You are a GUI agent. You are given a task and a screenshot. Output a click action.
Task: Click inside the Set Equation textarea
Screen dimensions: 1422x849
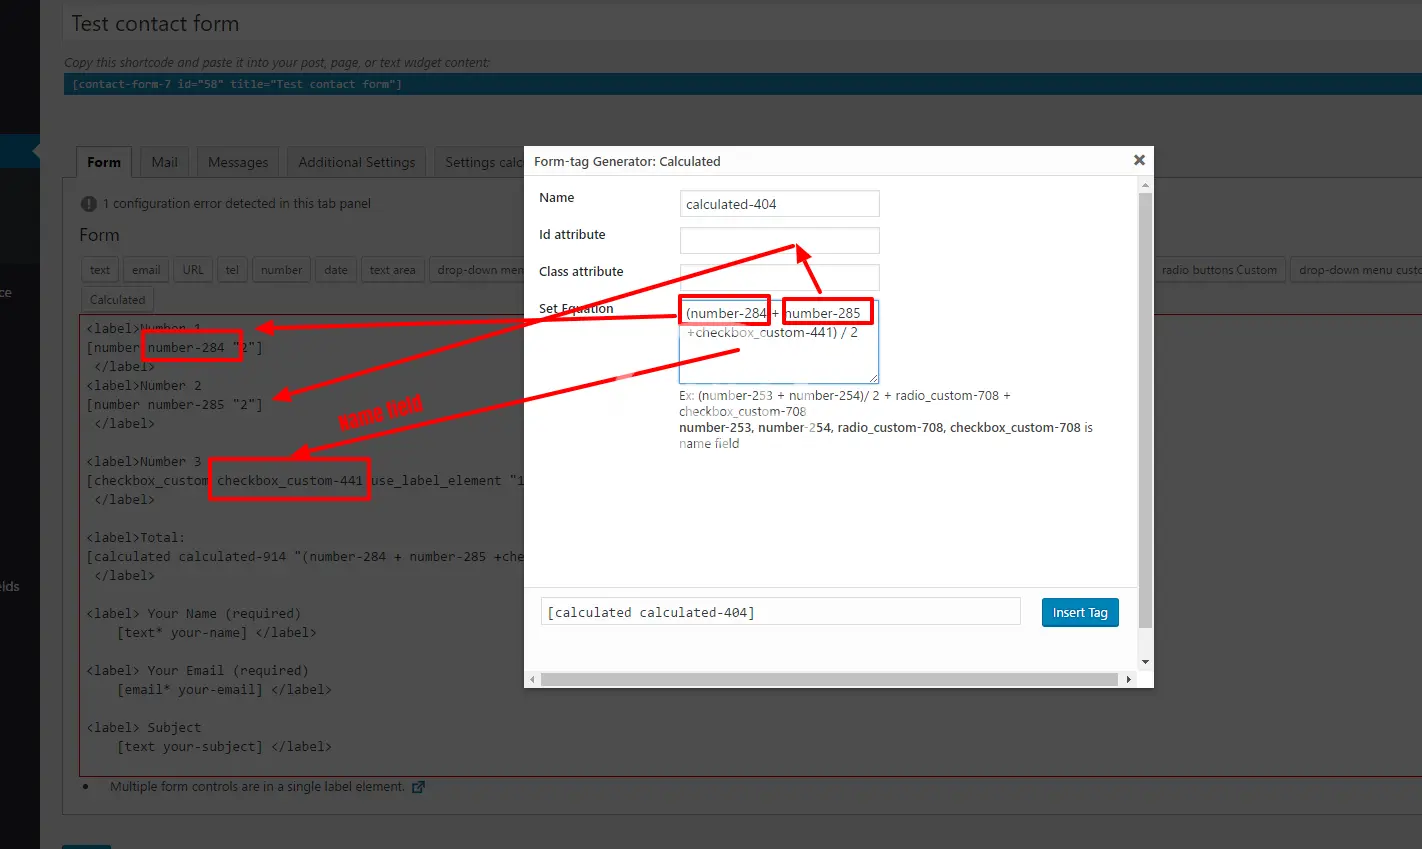pyautogui.click(x=779, y=360)
